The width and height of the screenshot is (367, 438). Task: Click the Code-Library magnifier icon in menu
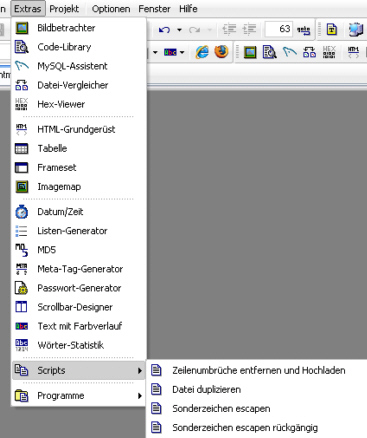(22, 47)
